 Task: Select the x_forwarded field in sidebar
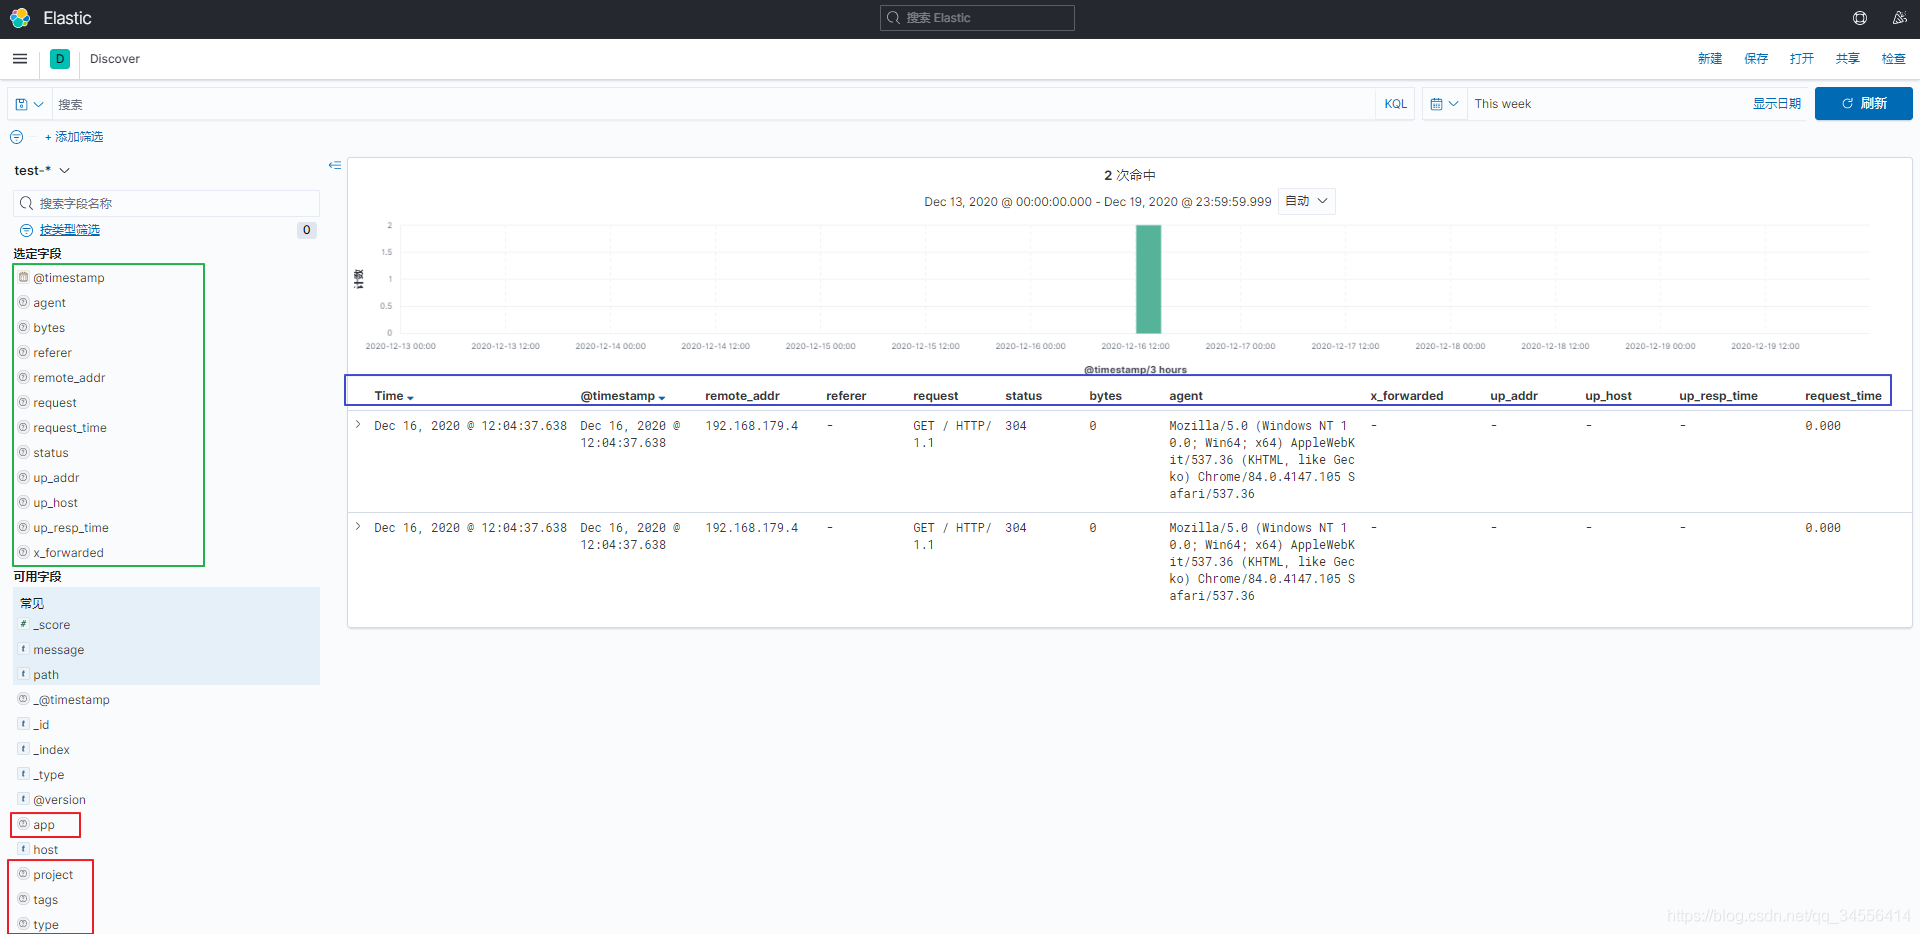click(68, 553)
